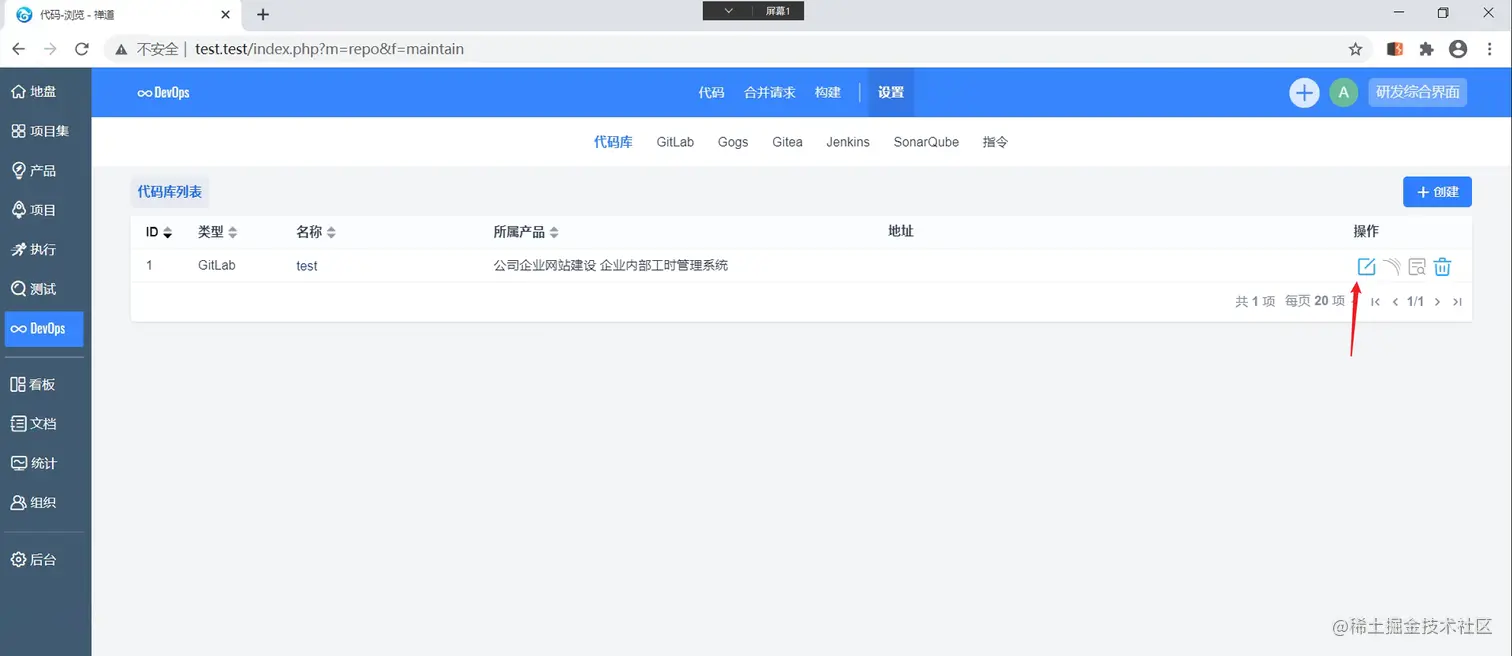Open the browser extensions puzzle icon
The width and height of the screenshot is (1512, 656).
coord(1427,49)
